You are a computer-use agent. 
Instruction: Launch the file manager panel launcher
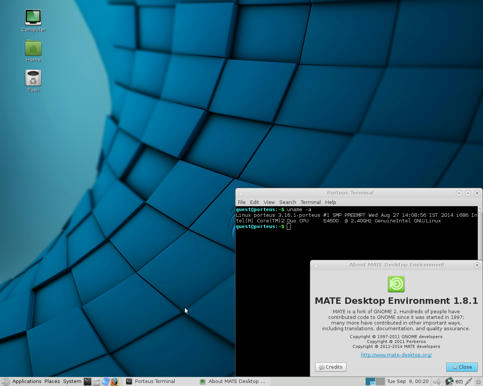[96, 381]
